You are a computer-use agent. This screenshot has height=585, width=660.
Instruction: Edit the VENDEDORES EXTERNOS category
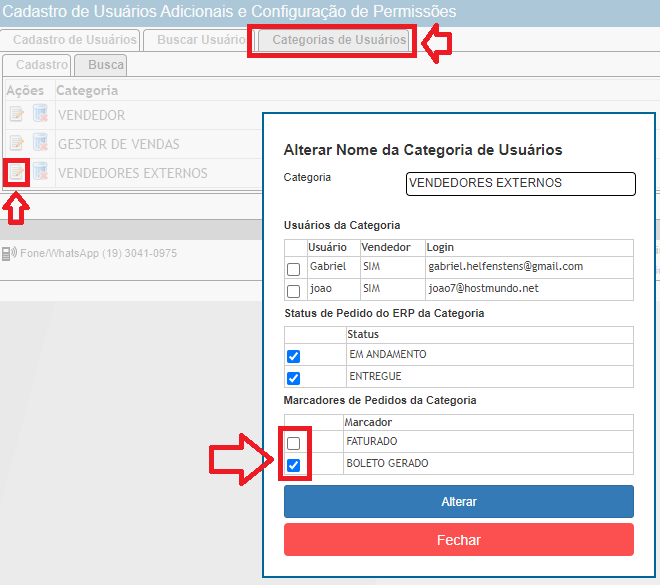17,172
